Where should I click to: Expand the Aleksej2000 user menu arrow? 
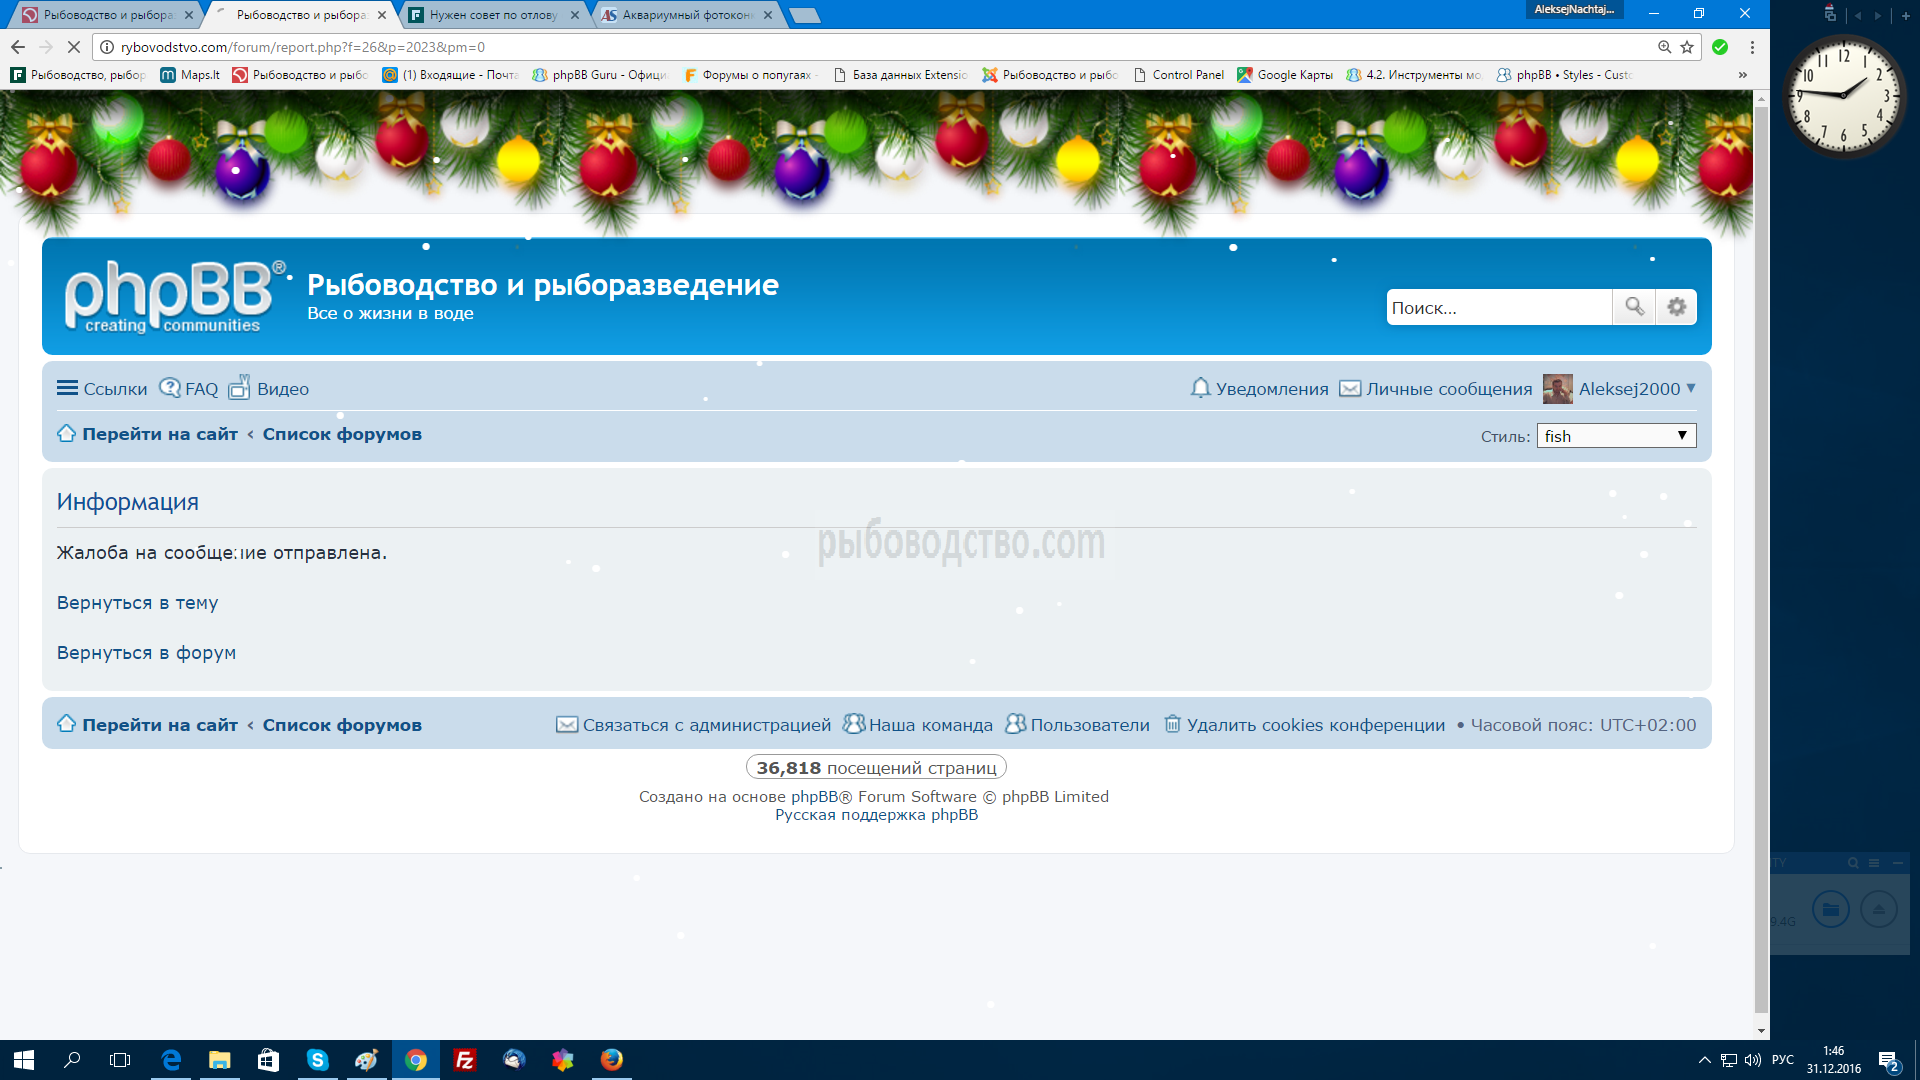[x=1691, y=388]
